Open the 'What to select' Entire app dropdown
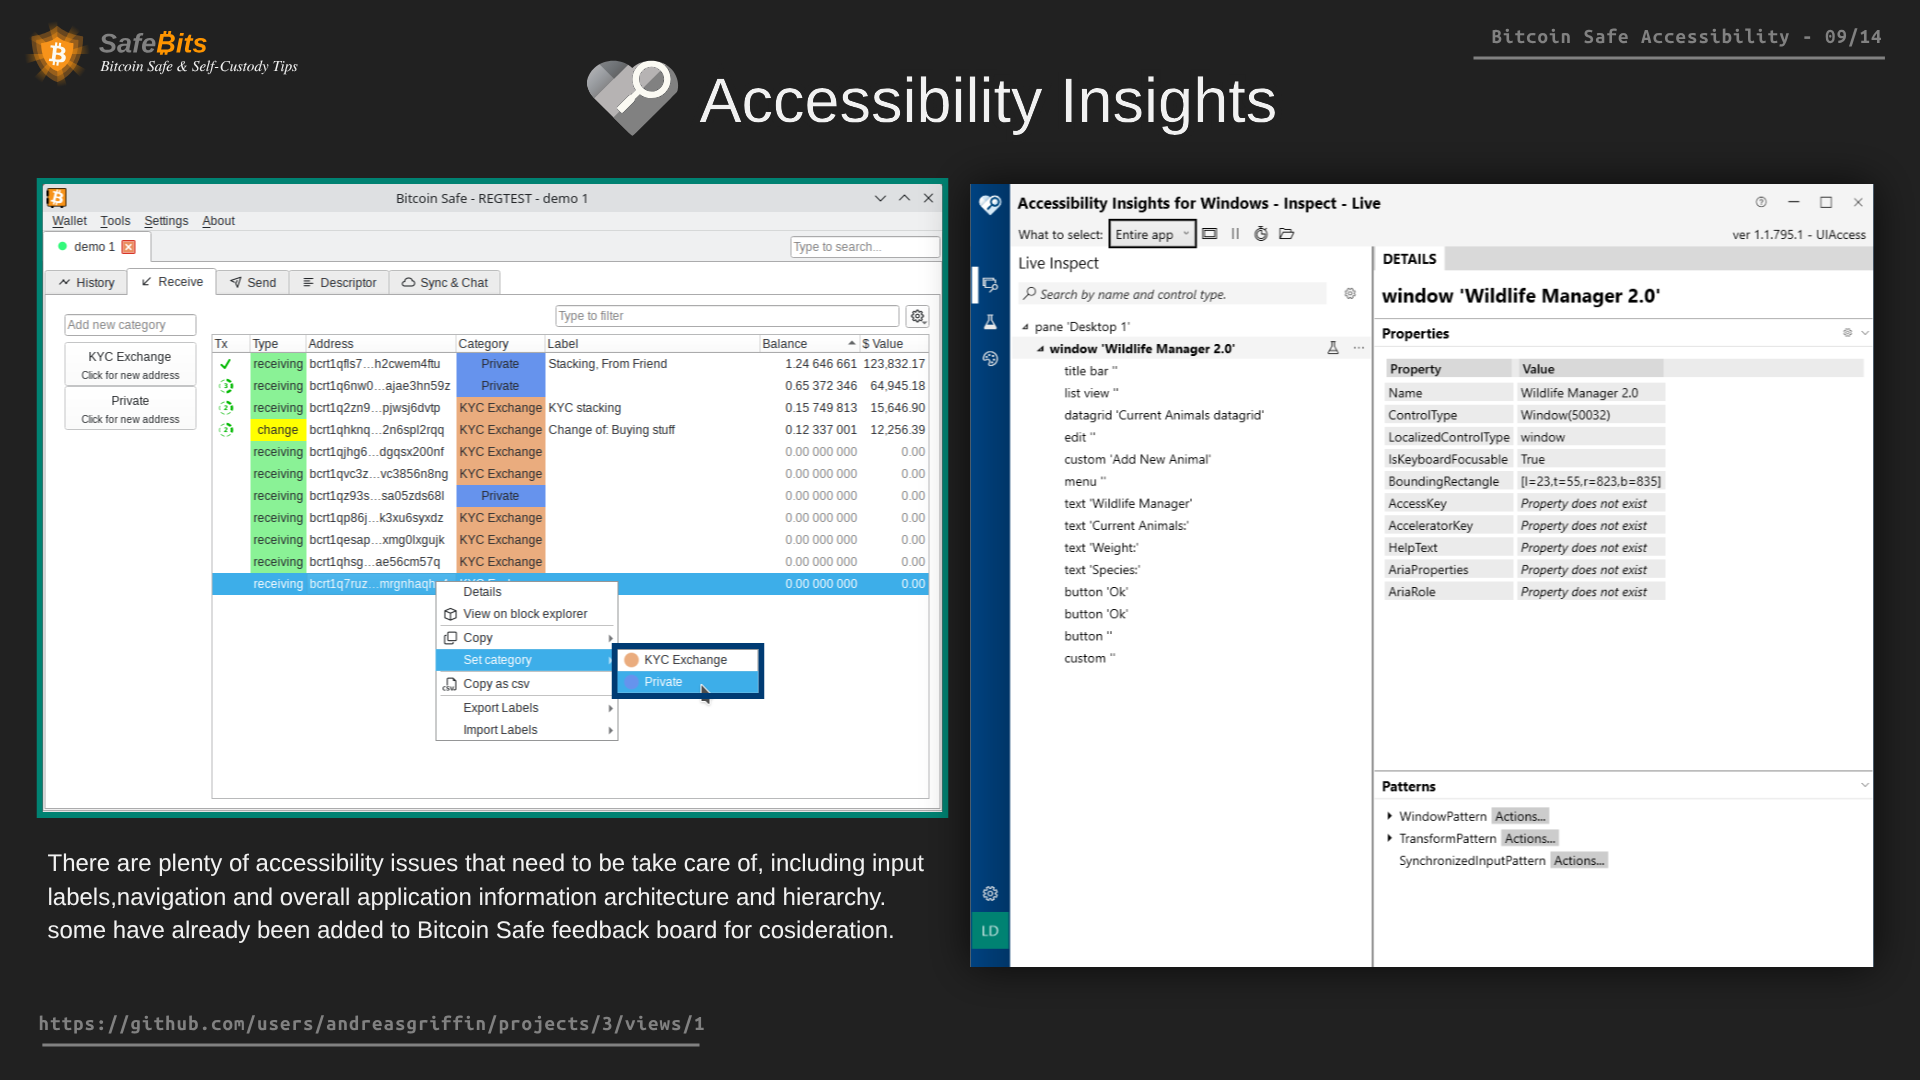This screenshot has height=1080, width=1920. 1152,234
